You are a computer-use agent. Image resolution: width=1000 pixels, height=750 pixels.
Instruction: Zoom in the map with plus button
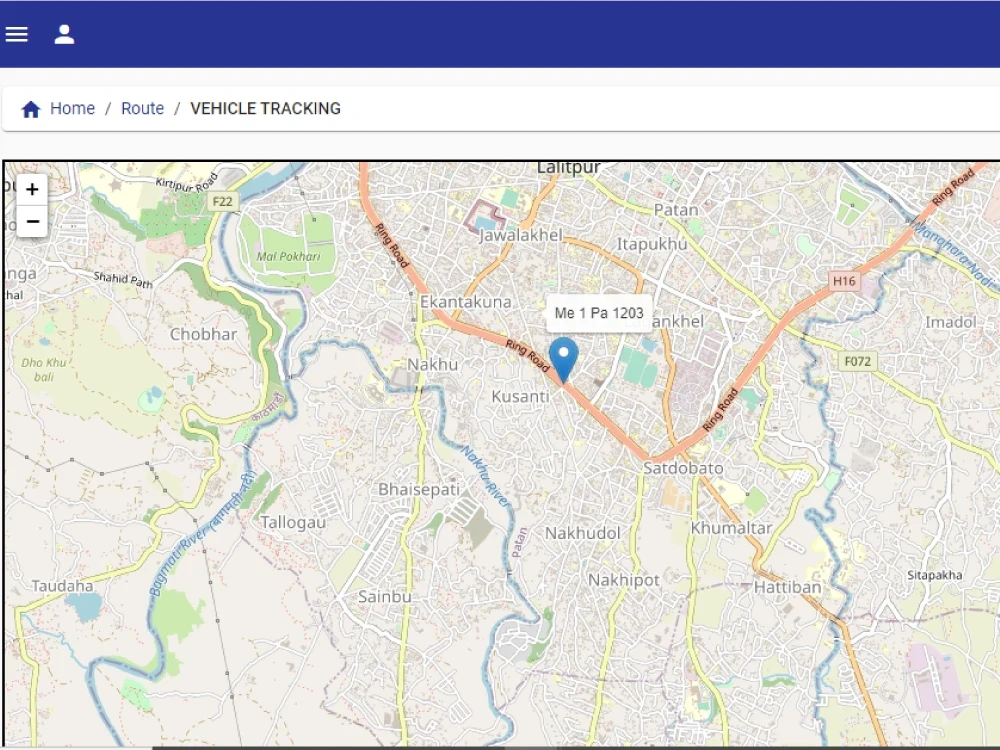point(32,189)
